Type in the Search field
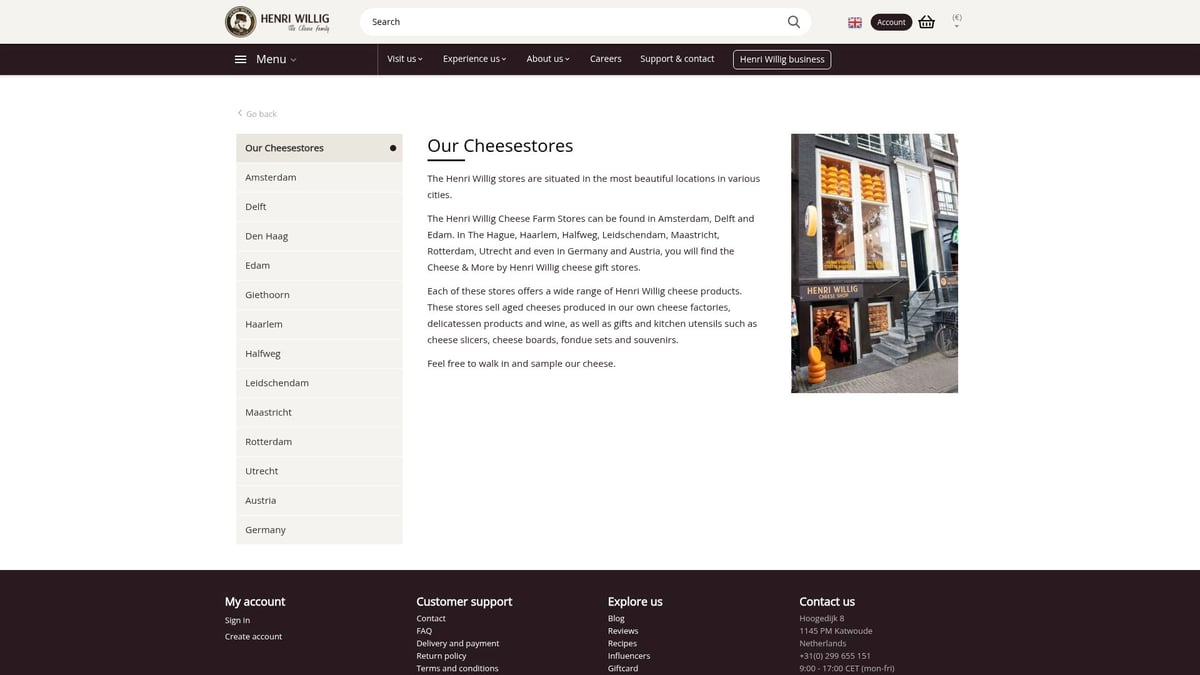The image size is (1200, 675). pyautogui.click(x=570, y=22)
